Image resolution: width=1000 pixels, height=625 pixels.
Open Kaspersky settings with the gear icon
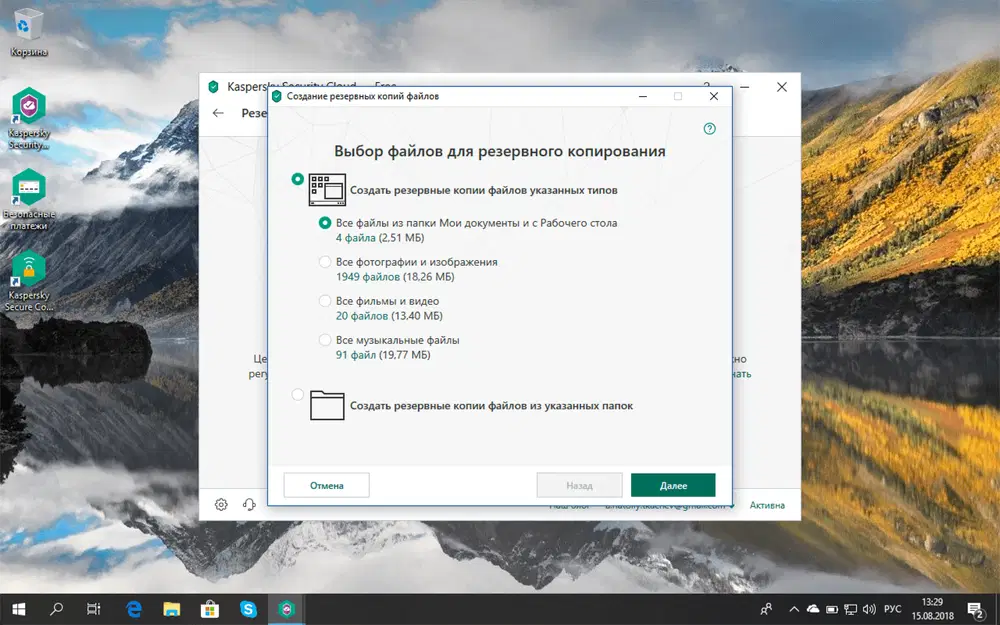coord(221,505)
